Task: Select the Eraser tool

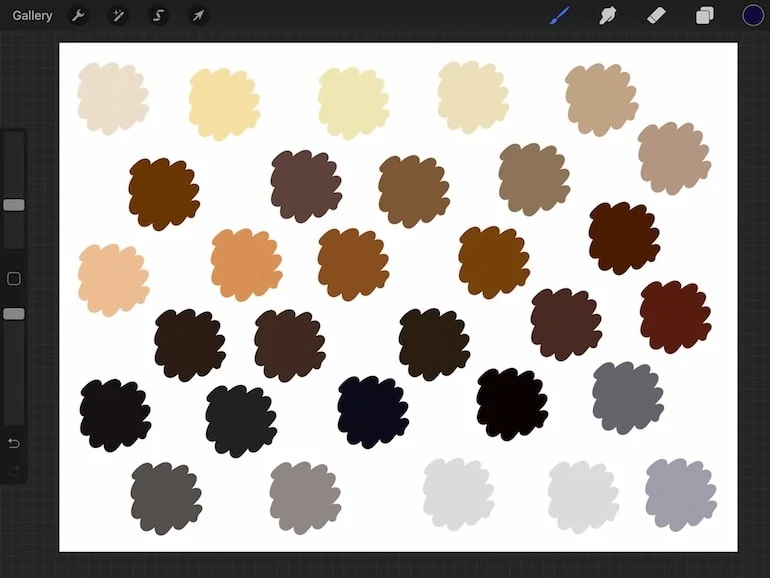Action: click(656, 16)
